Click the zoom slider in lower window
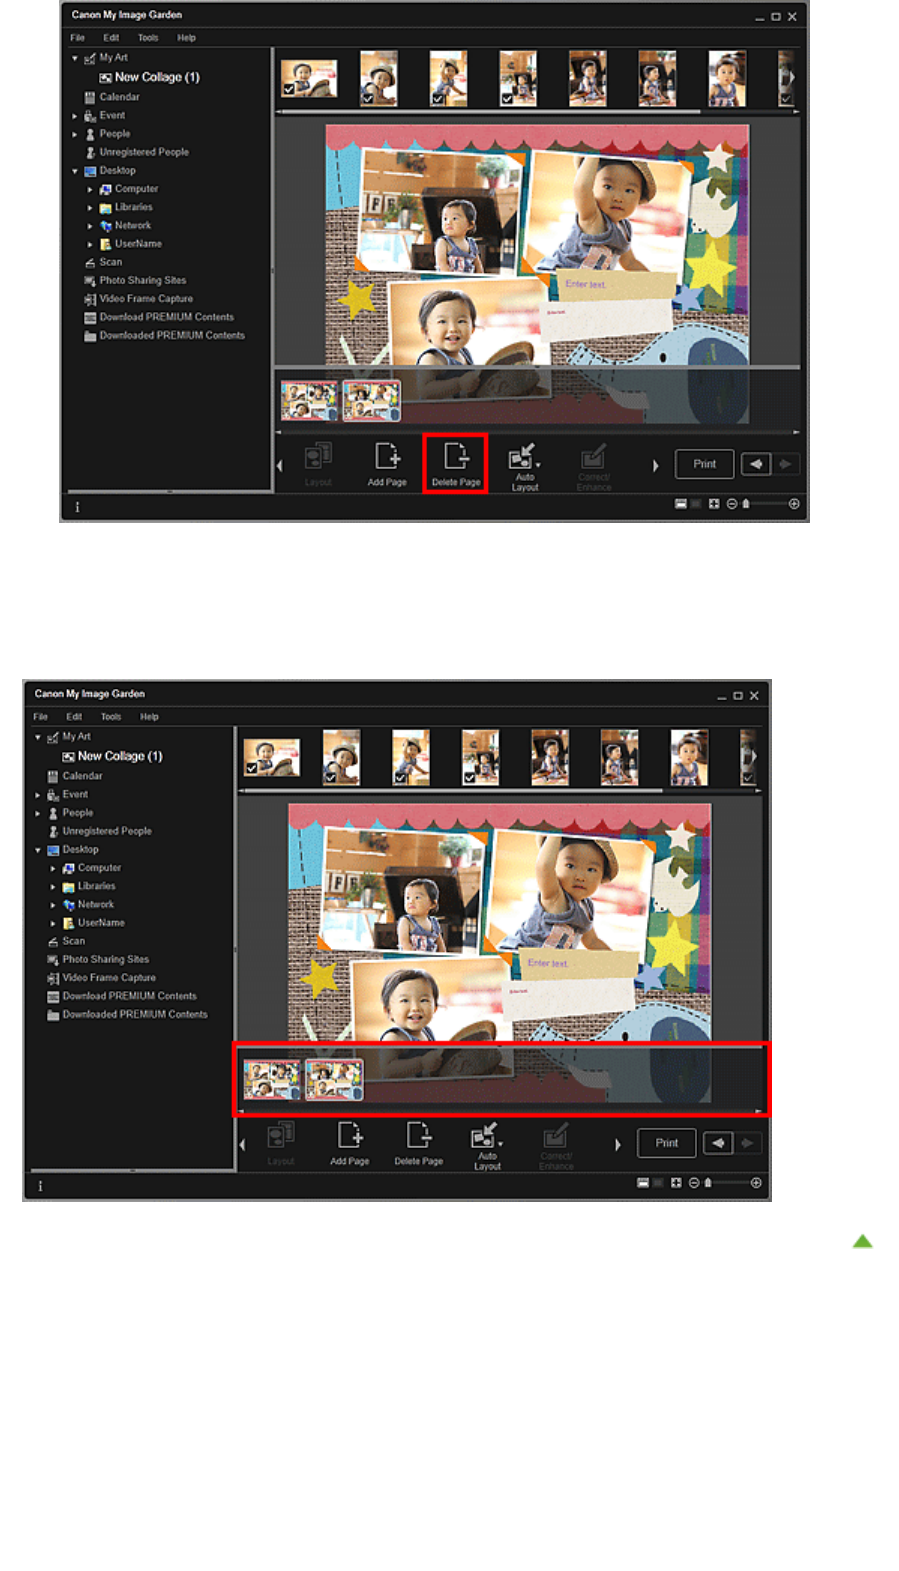 point(726,1183)
